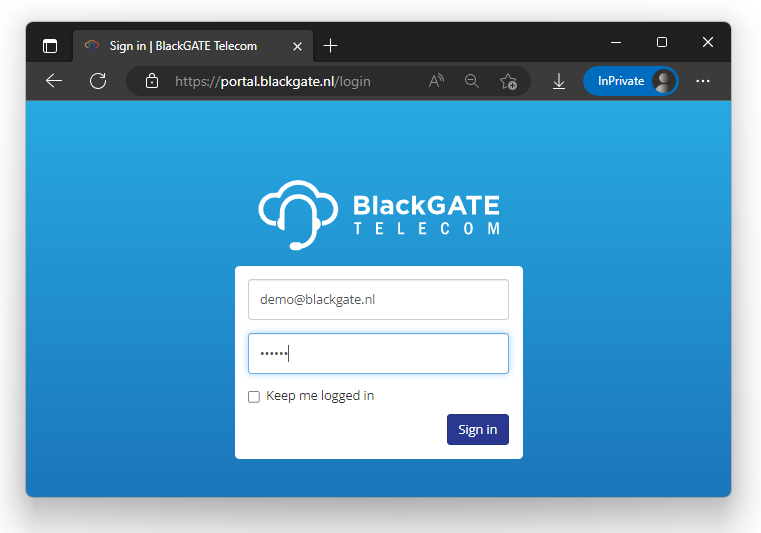Check Keep me logged in box

[x=254, y=397]
